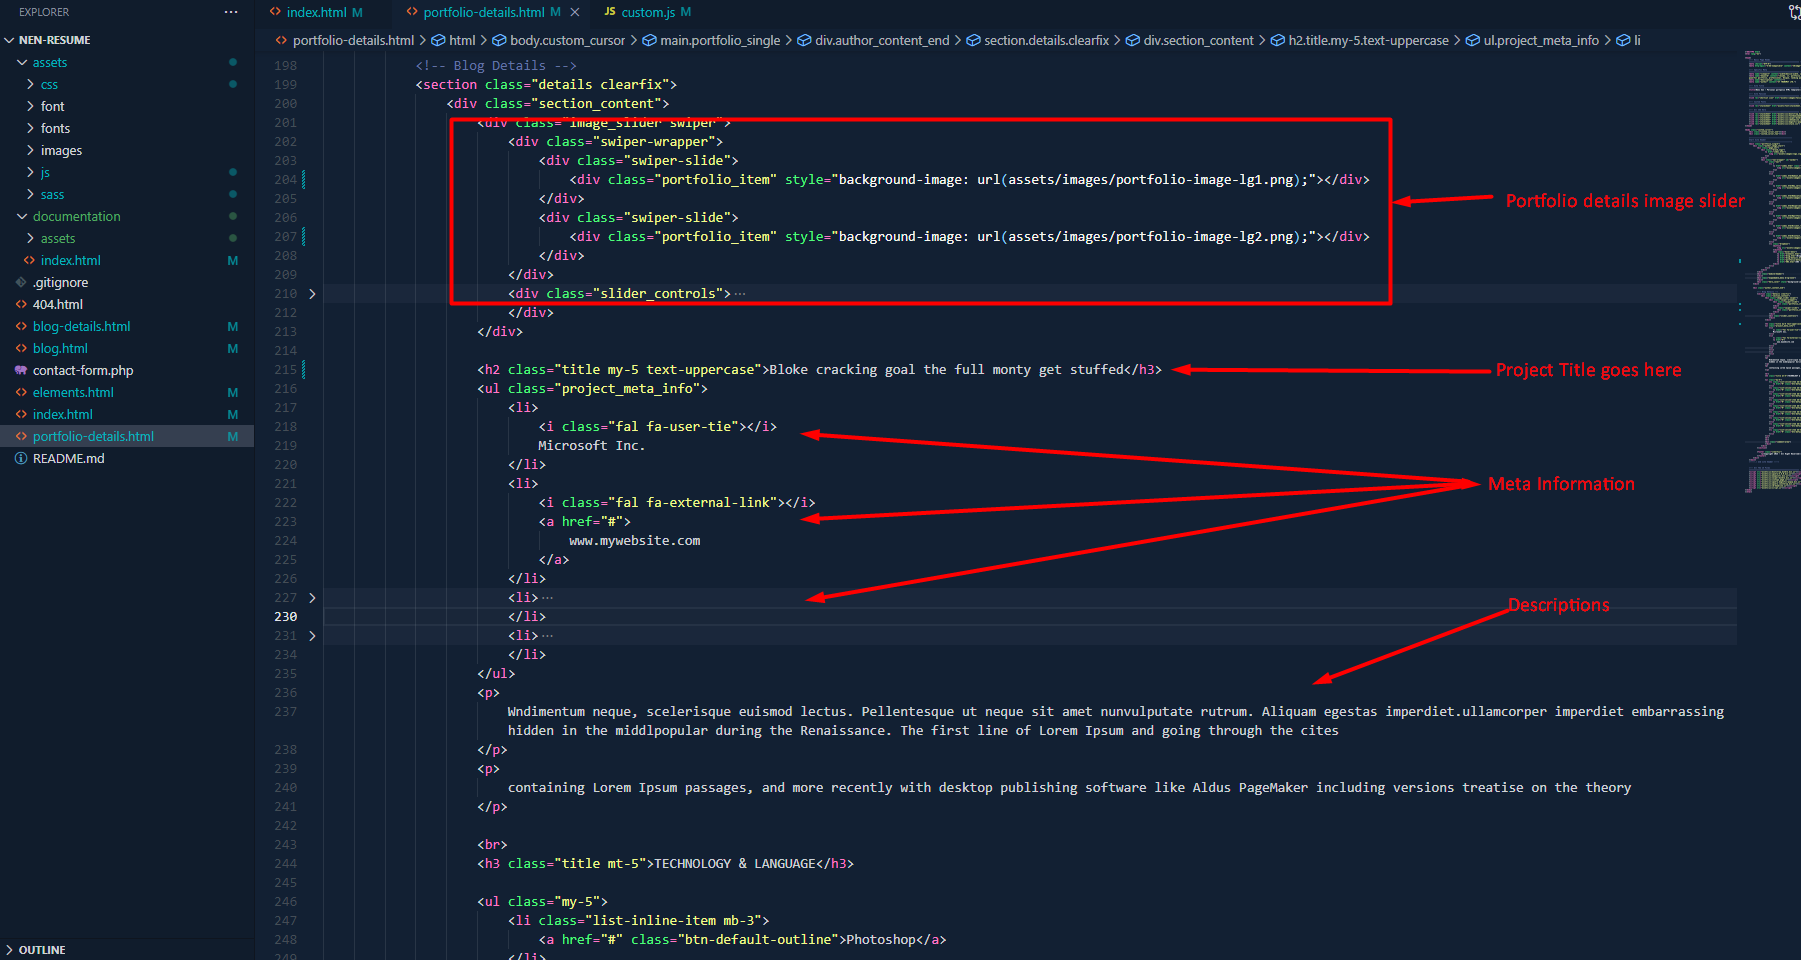Click the README.md info file icon
This screenshot has height=960, width=1801.
pyautogui.click(x=21, y=458)
